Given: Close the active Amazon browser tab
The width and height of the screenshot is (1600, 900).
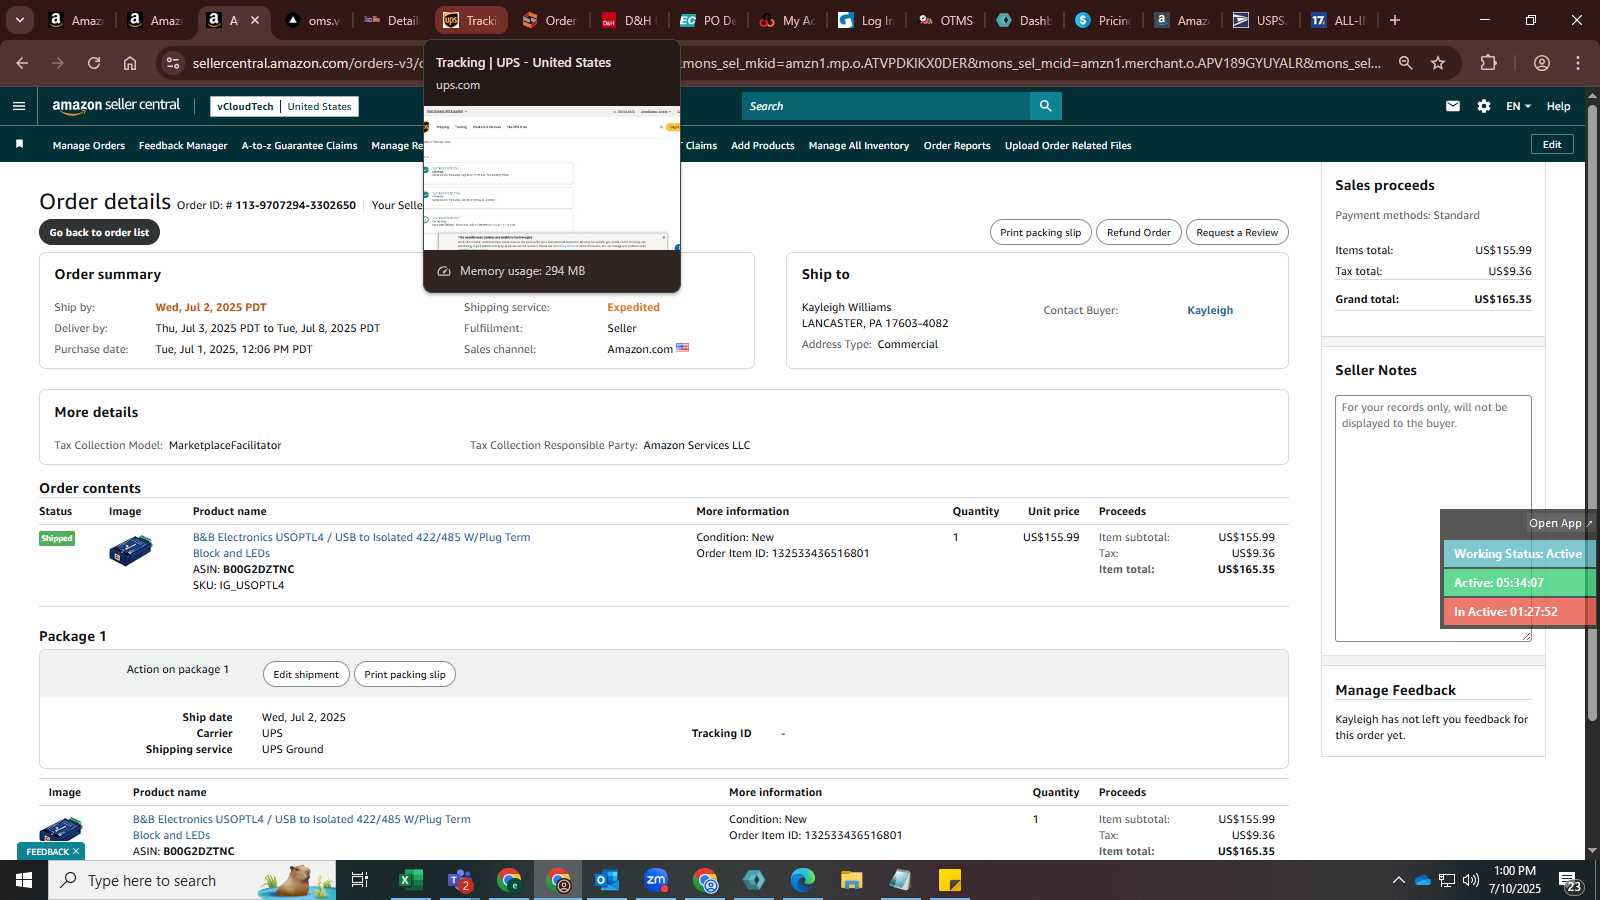Looking at the screenshot, I should 255,20.
